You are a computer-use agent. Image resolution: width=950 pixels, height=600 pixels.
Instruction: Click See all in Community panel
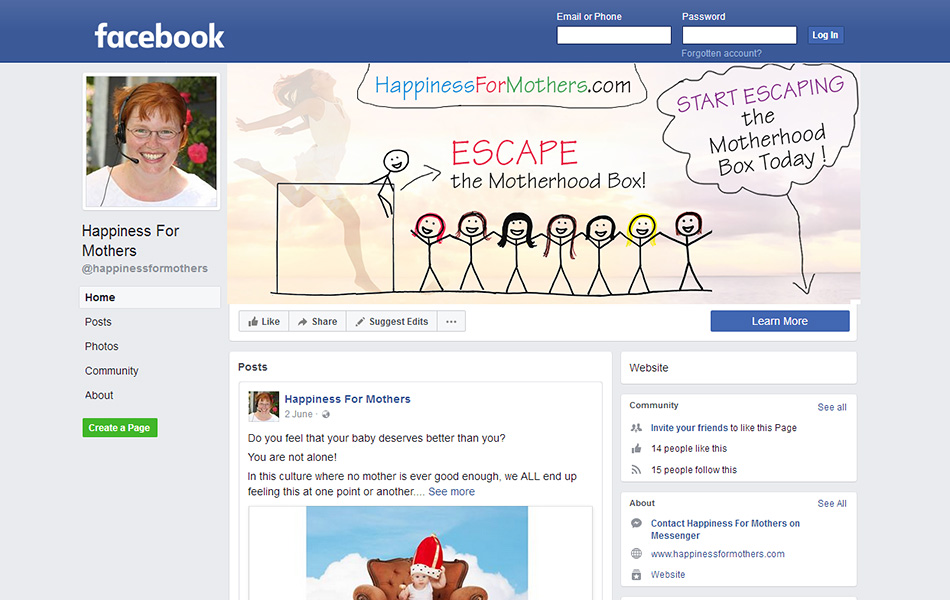click(832, 407)
